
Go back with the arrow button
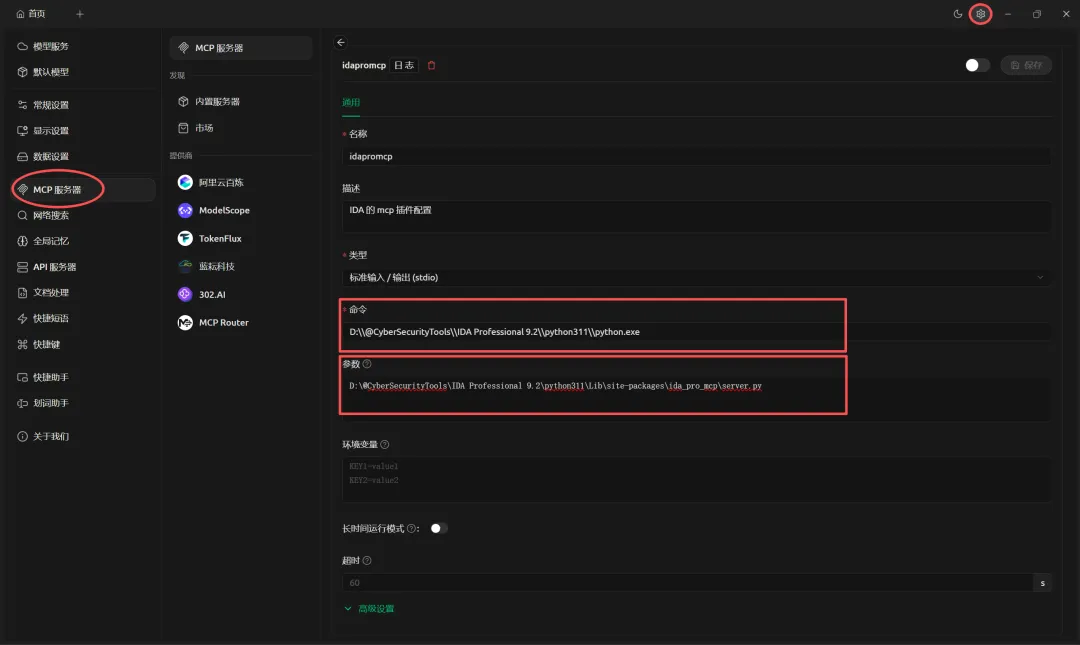(x=341, y=42)
